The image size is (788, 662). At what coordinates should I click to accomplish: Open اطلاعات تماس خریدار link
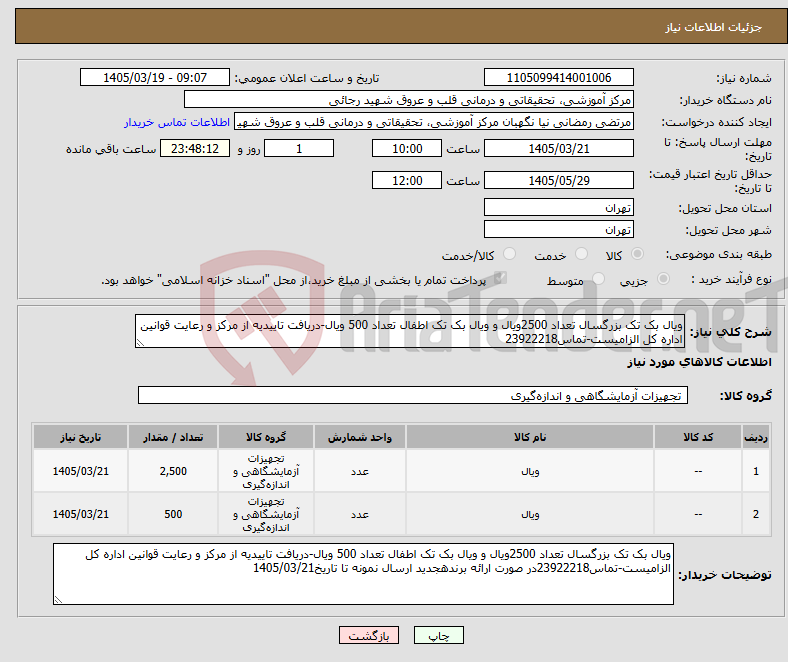177,122
